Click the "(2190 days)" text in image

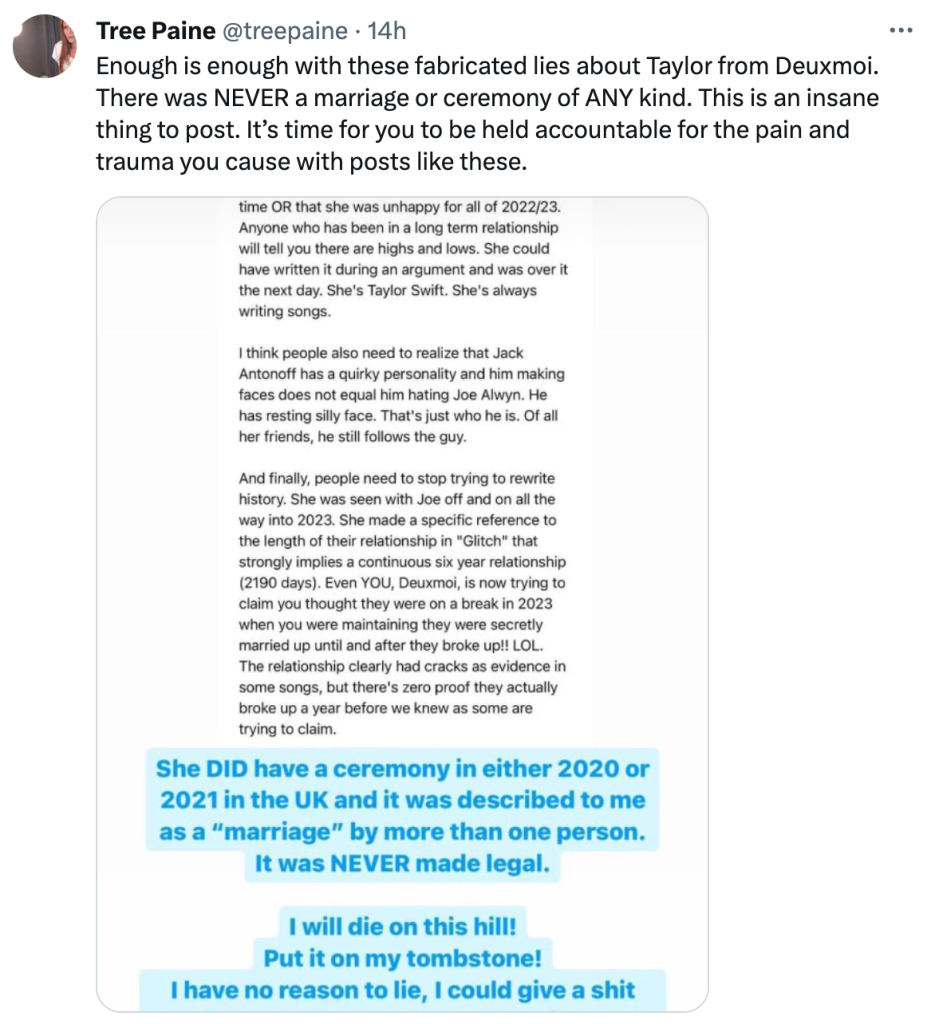coord(275,582)
